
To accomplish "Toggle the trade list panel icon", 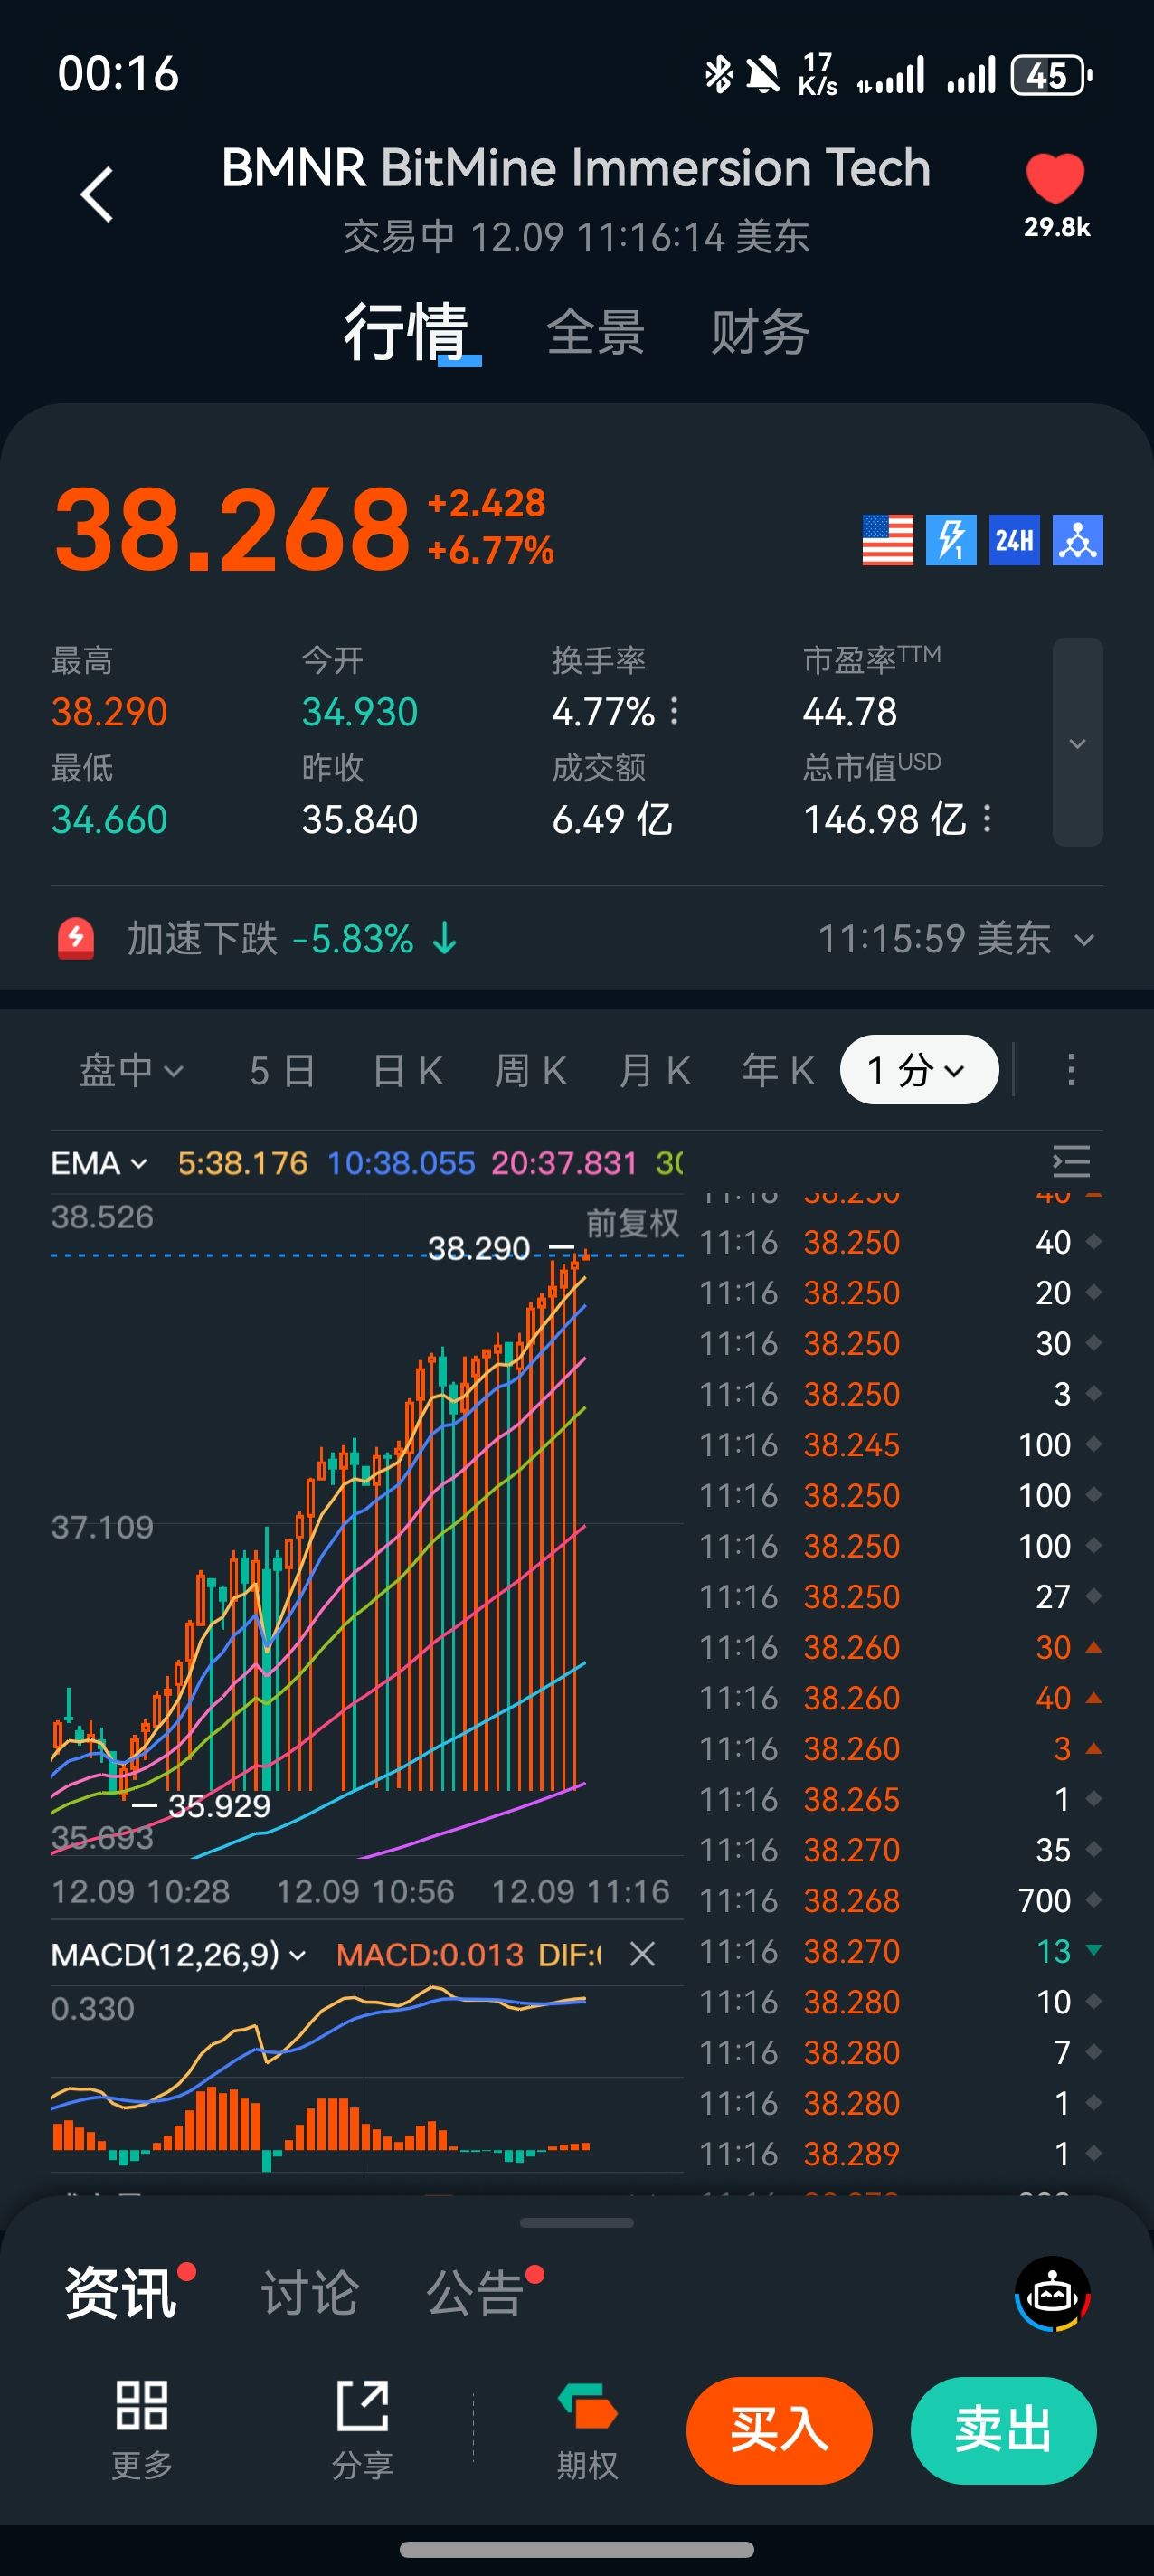I will coord(1071,1162).
